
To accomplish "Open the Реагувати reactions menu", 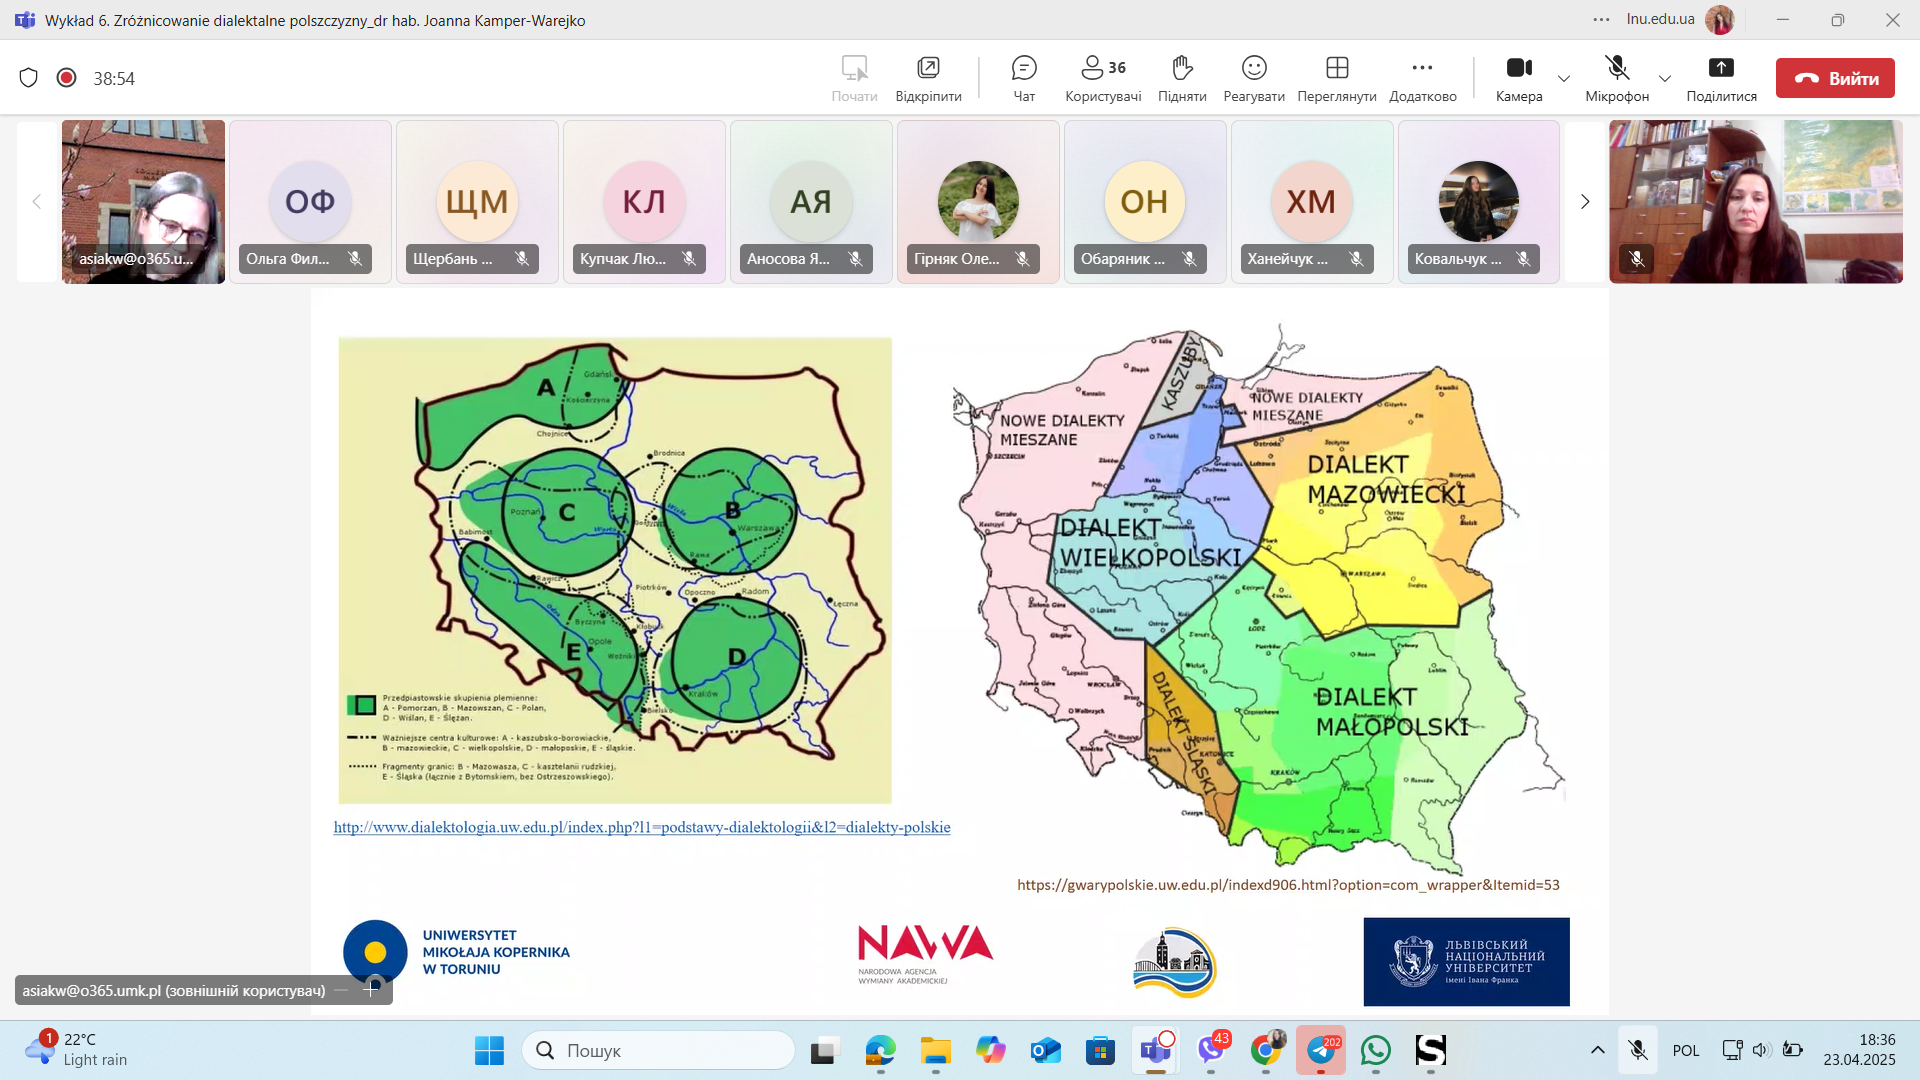I will (1254, 78).
